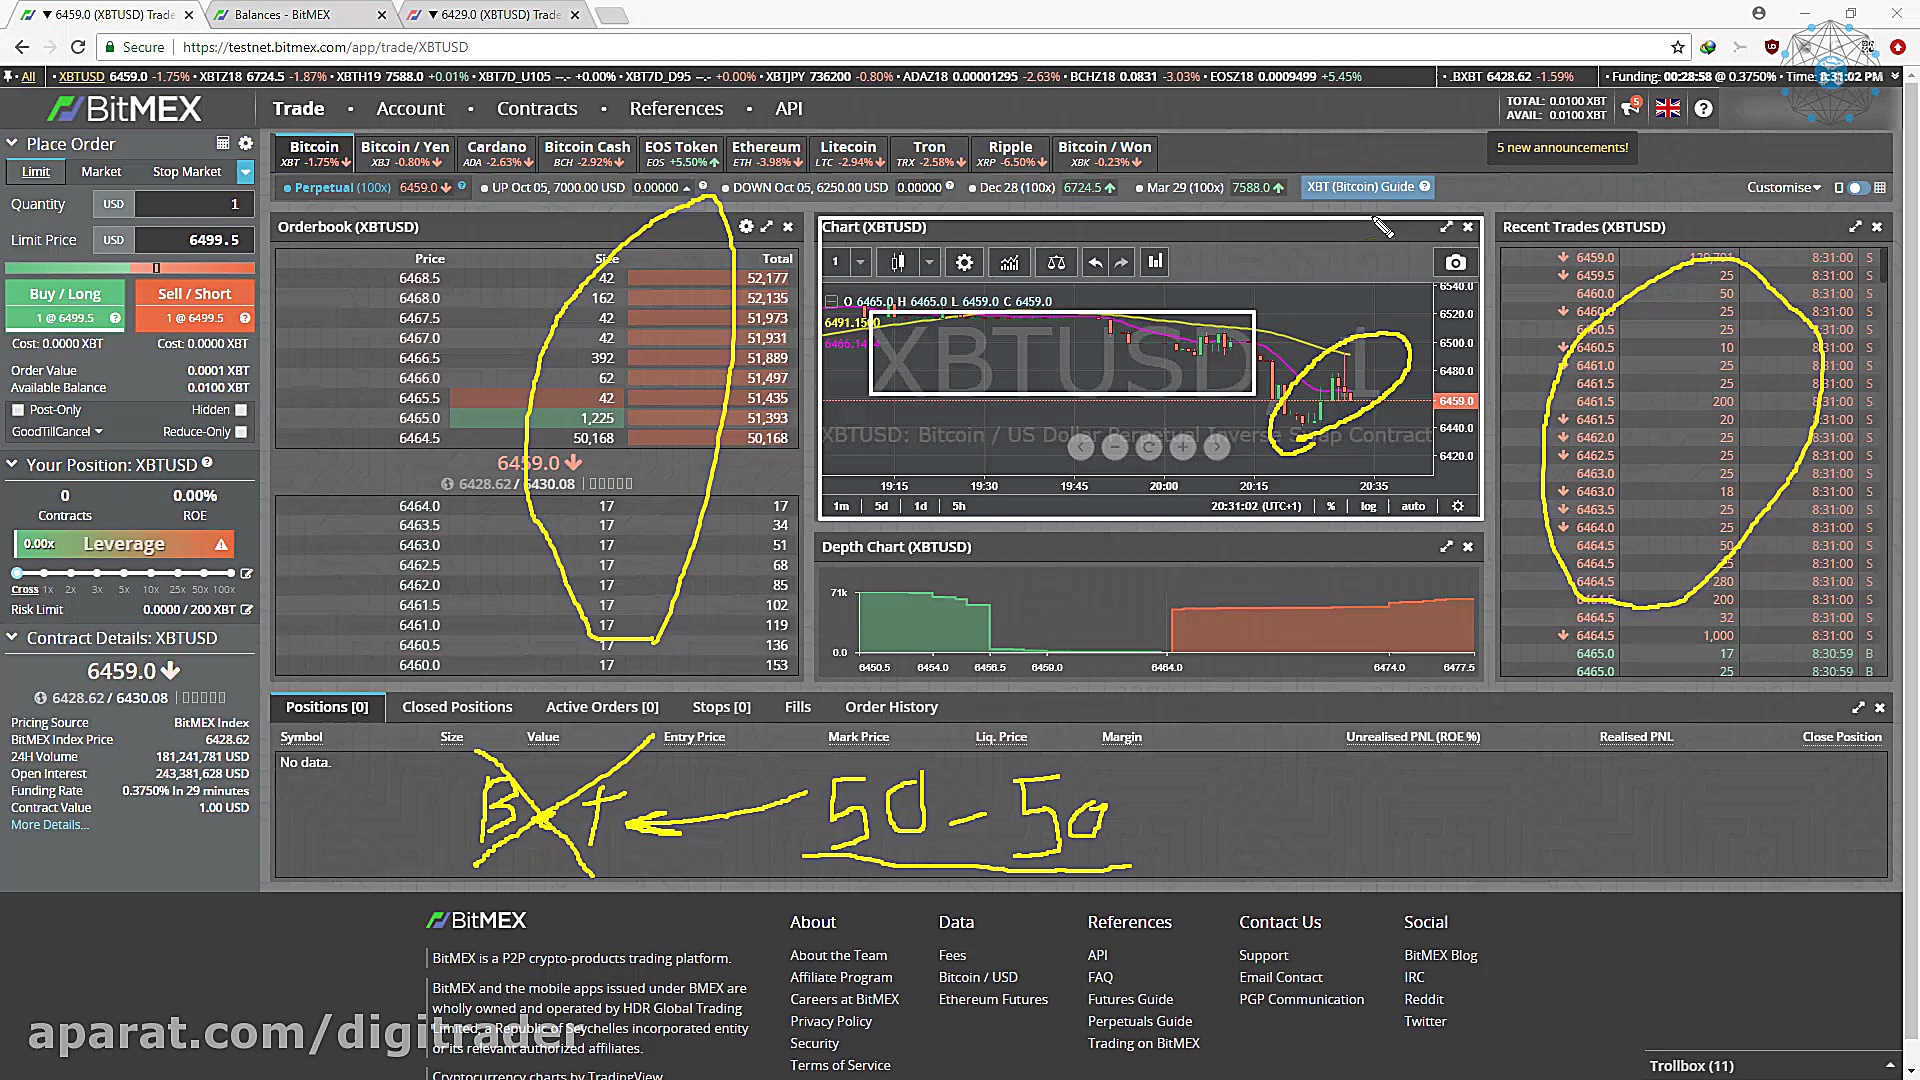Open the Contracts menu
Image resolution: width=1920 pixels, height=1080 pixels.
[537, 108]
